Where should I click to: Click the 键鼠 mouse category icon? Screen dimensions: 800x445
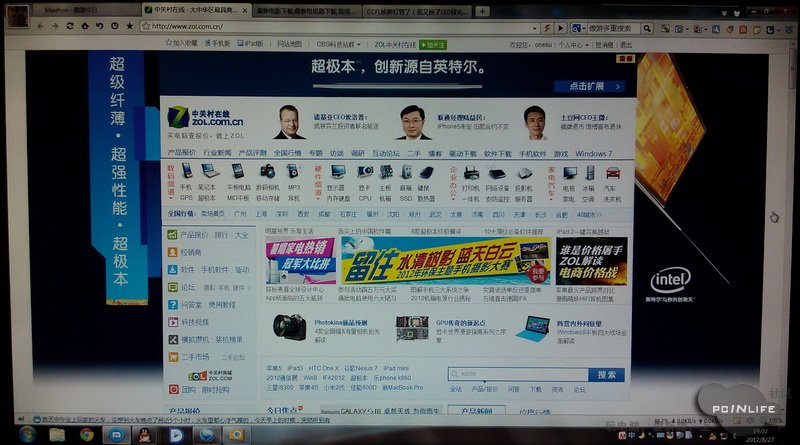(x=426, y=172)
